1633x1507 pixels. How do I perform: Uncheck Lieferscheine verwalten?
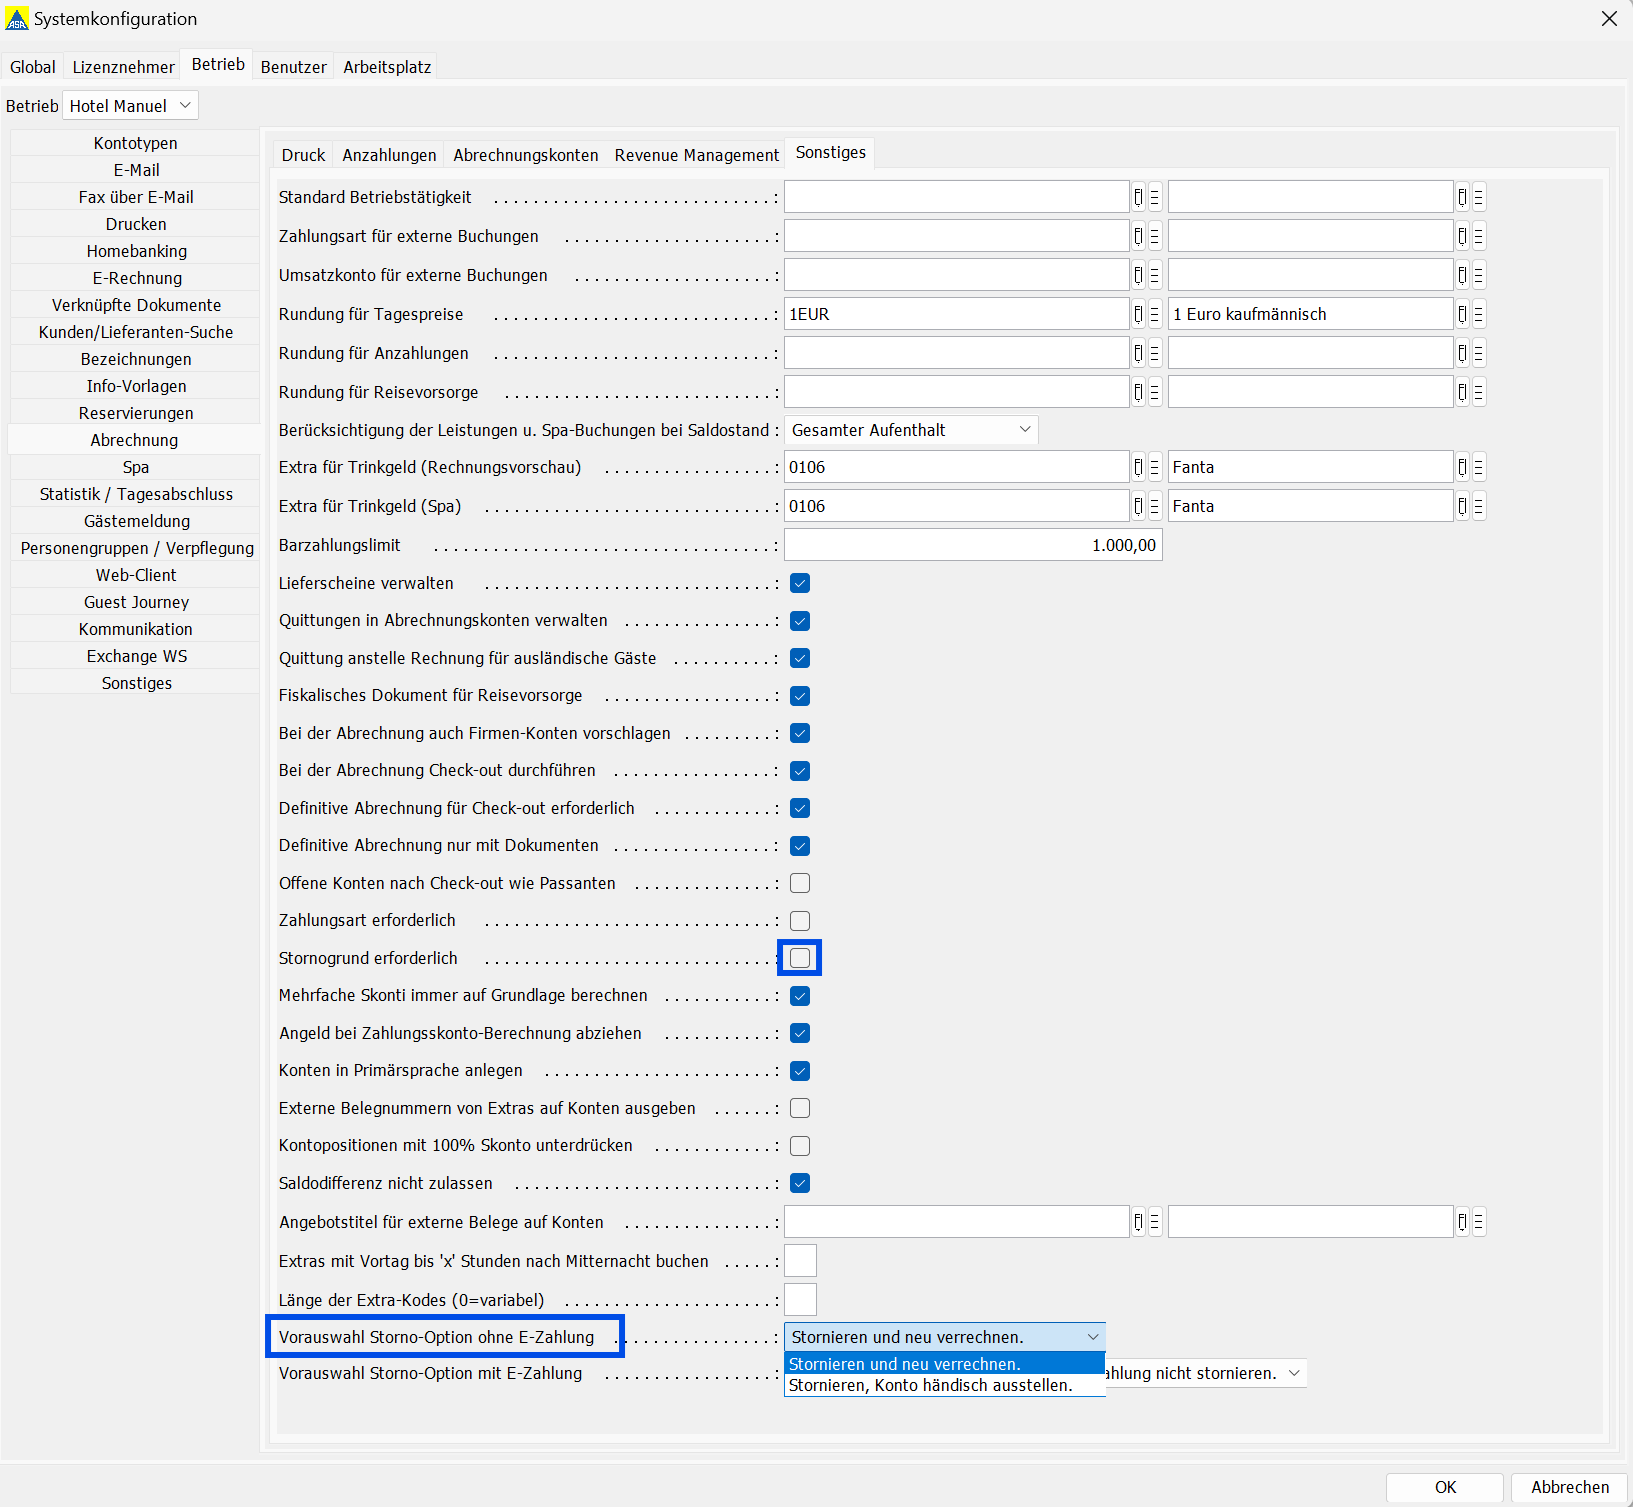tap(800, 583)
